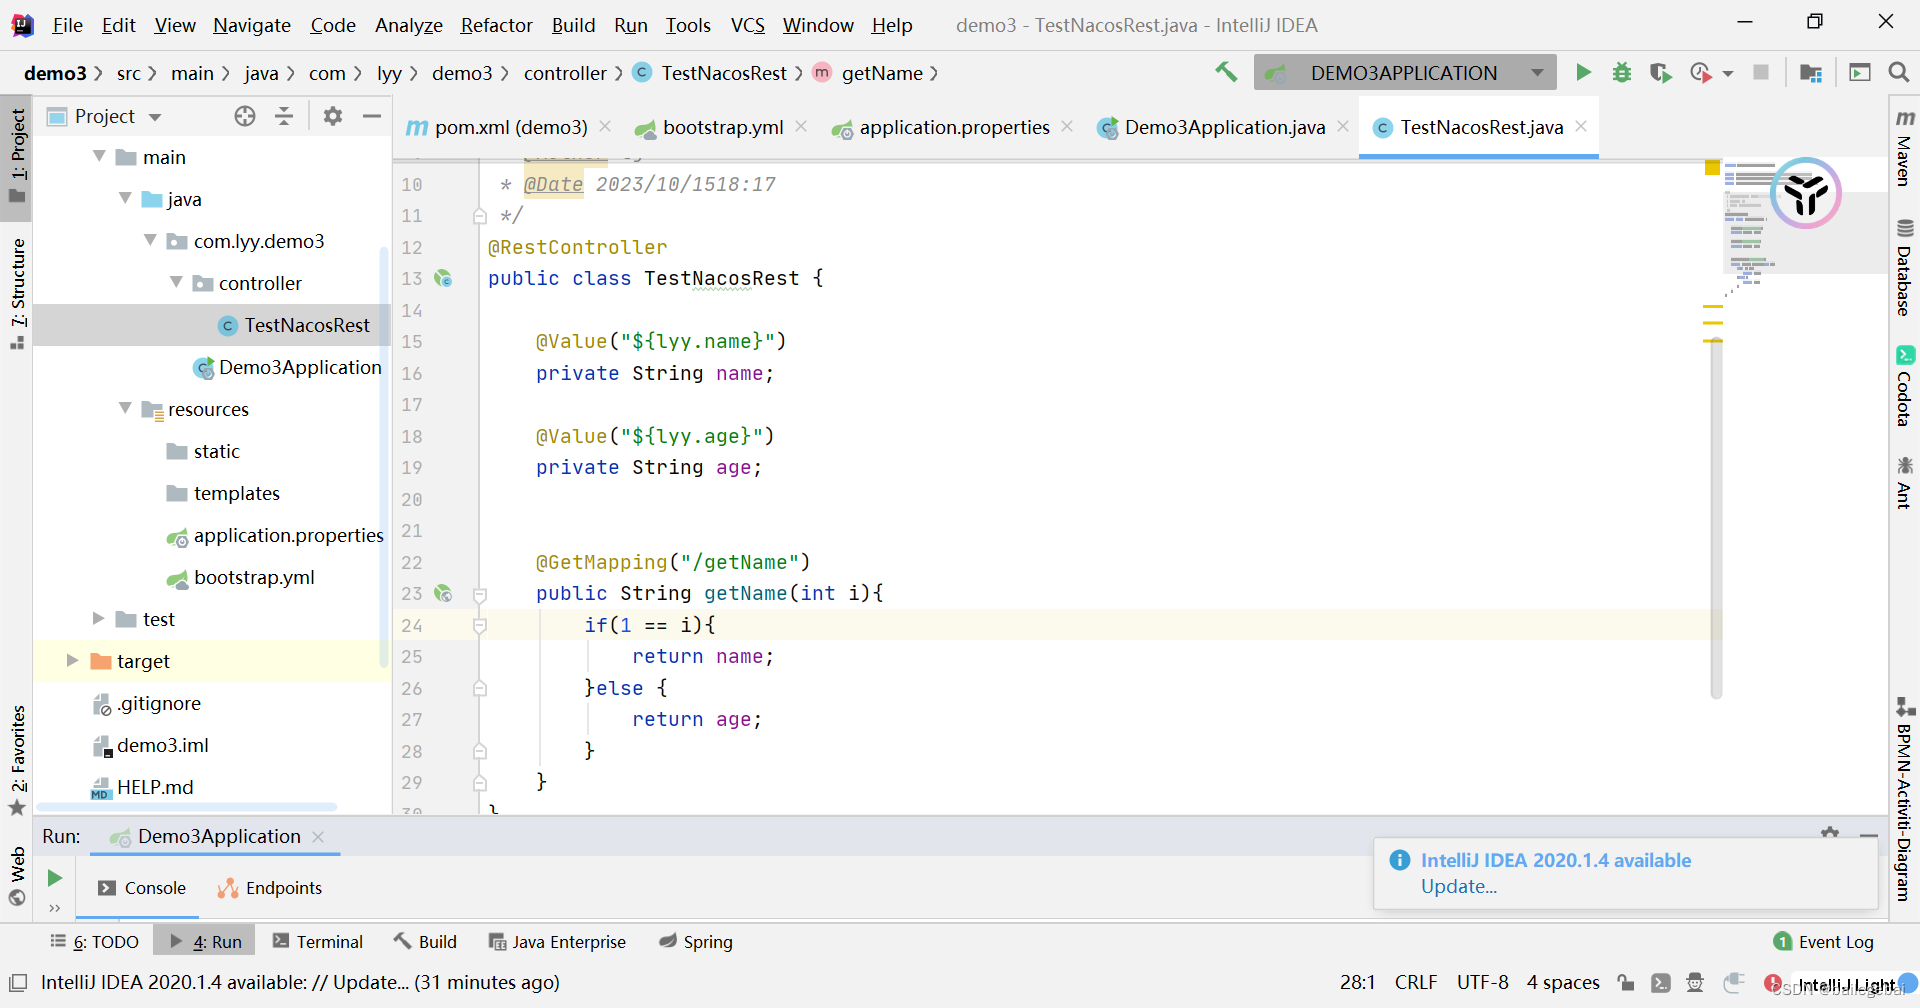
Task: Open the Codota floating assistant icon
Action: pos(1806,193)
